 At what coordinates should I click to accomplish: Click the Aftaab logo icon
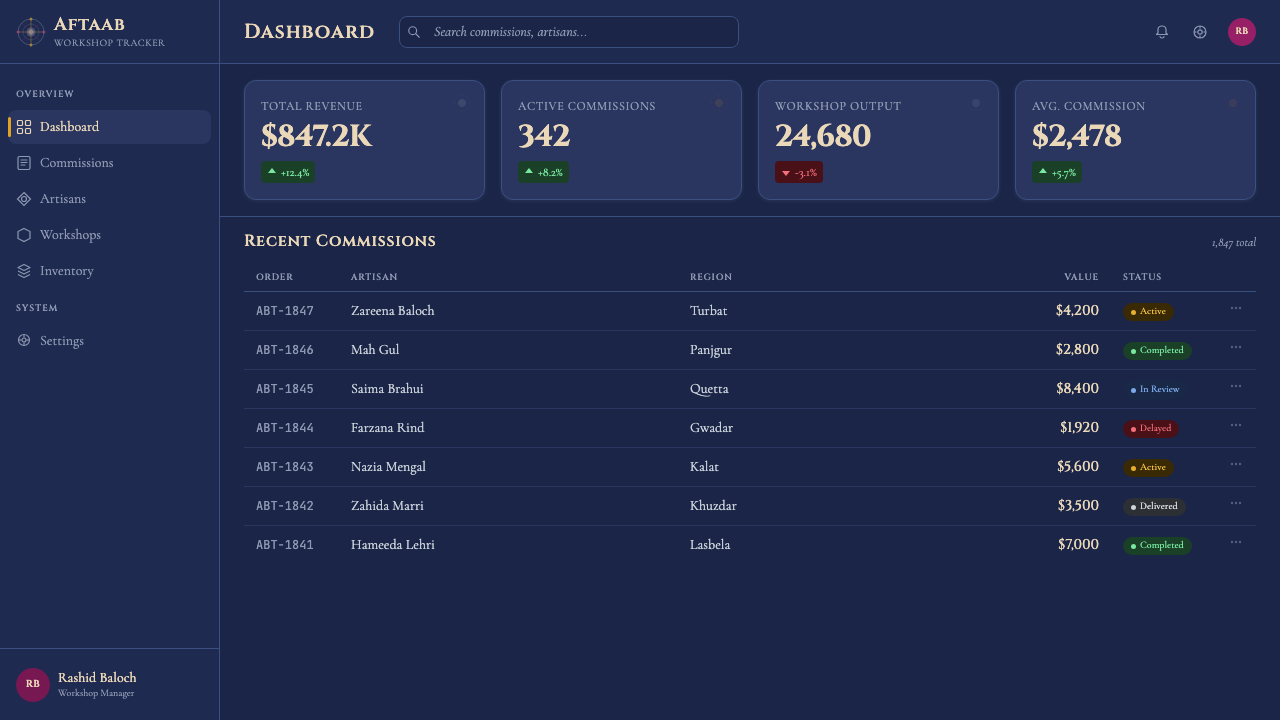tap(31, 32)
